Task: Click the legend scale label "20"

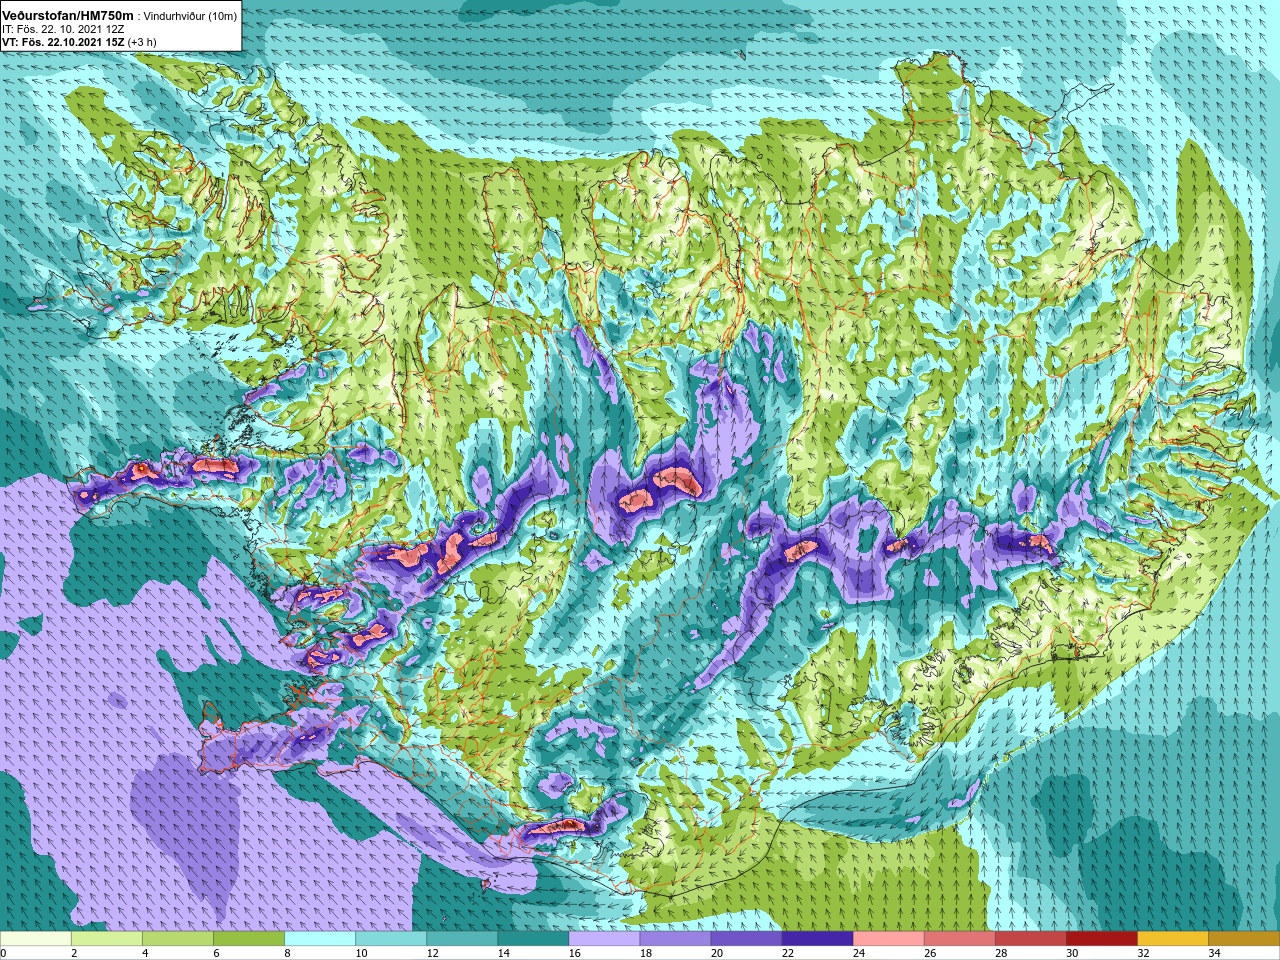Action: (717, 953)
